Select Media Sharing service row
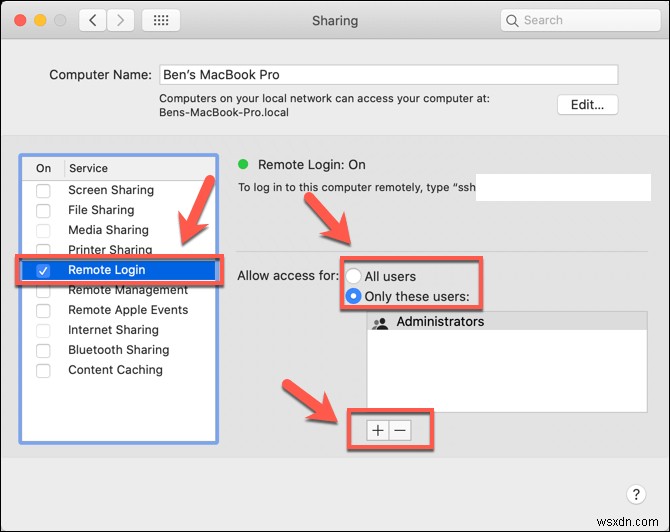 (x=119, y=230)
